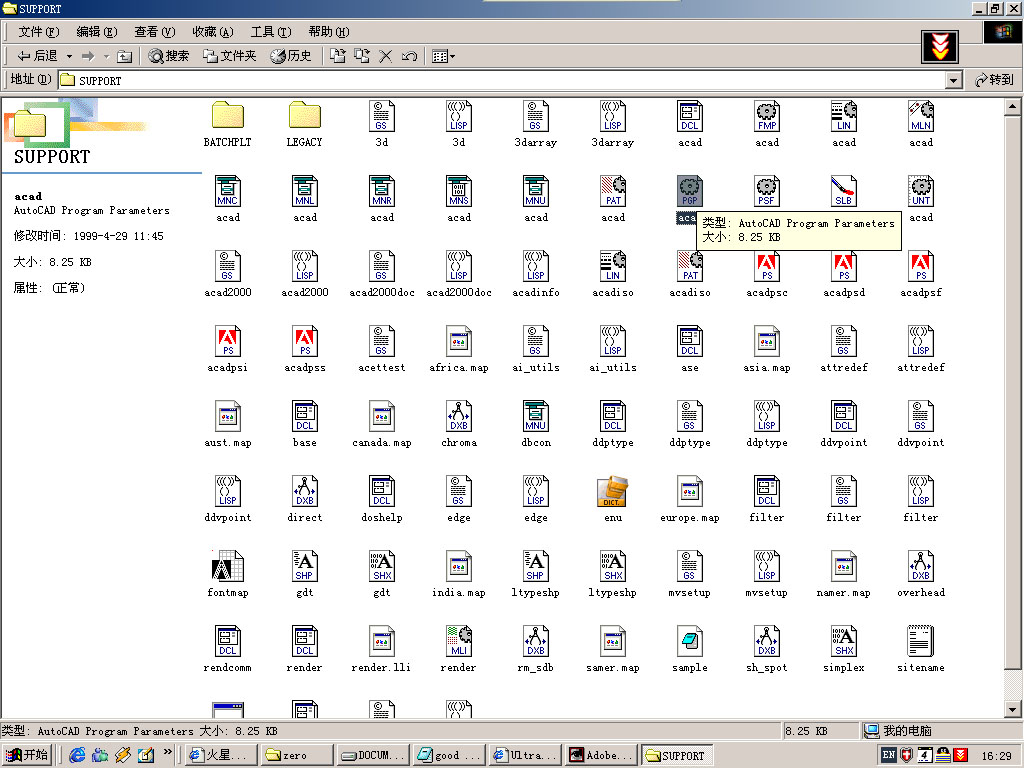Click the 开始 Start button on taskbar
This screenshot has height=768, width=1024.
pyautogui.click(x=28, y=755)
